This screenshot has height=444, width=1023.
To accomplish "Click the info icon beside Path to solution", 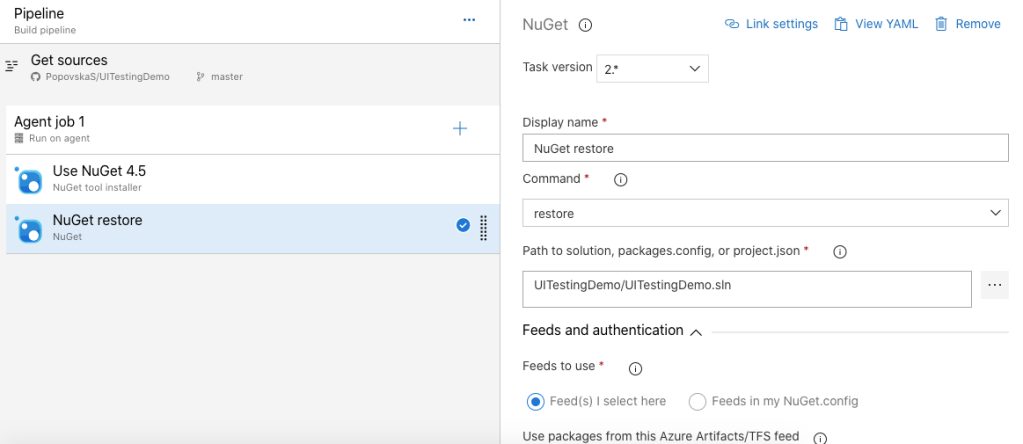I will [840, 252].
